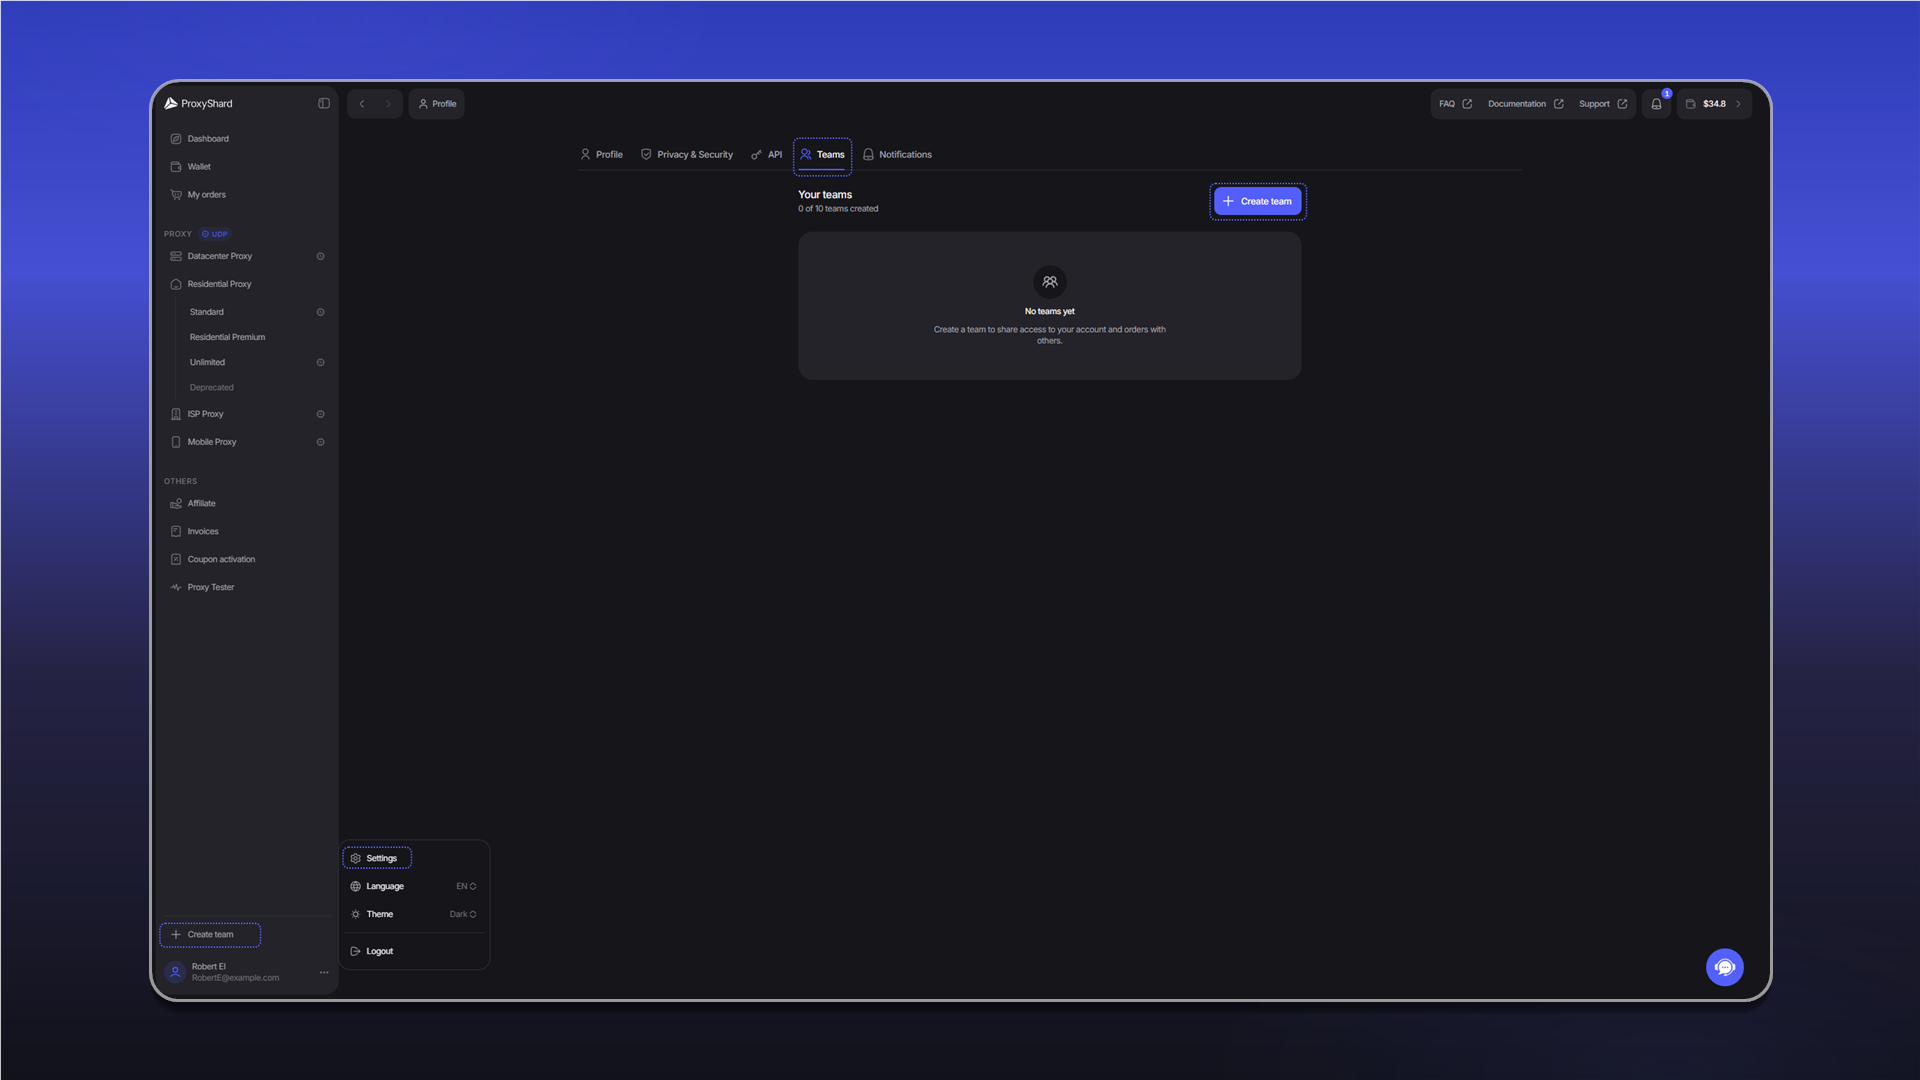1920x1080 pixels.
Task: Click the Profile breadcrumb button
Action: (x=436, y=104)
